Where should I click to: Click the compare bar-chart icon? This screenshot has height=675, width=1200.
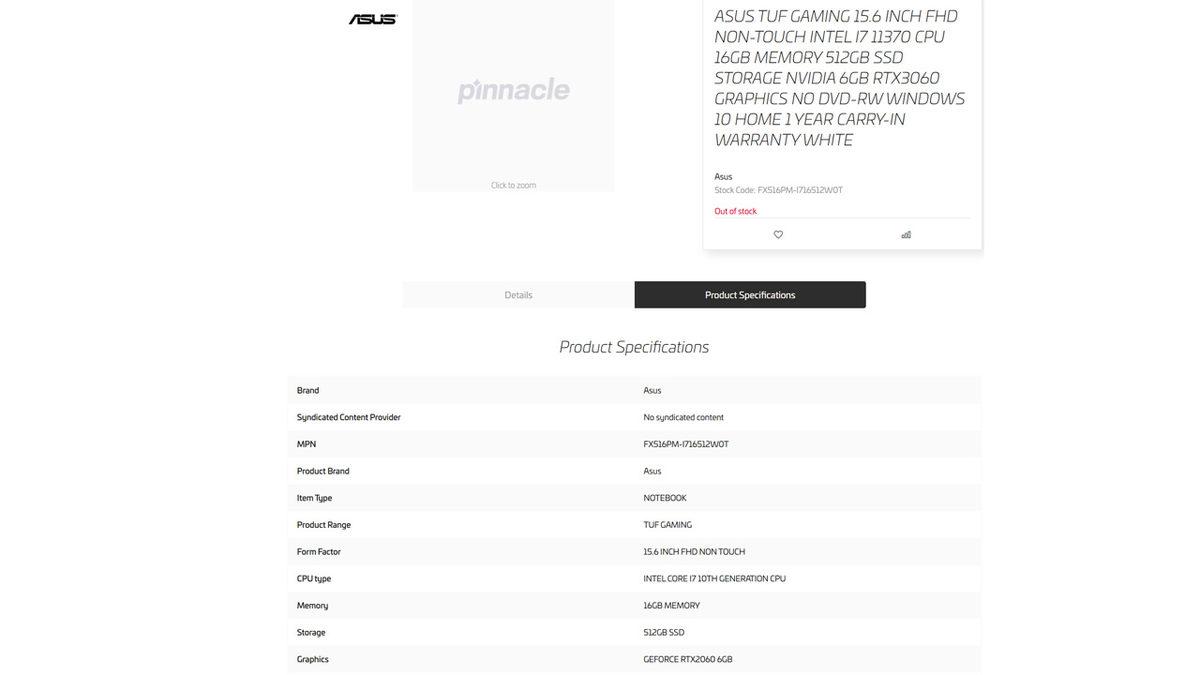click(x=906, y=235)
